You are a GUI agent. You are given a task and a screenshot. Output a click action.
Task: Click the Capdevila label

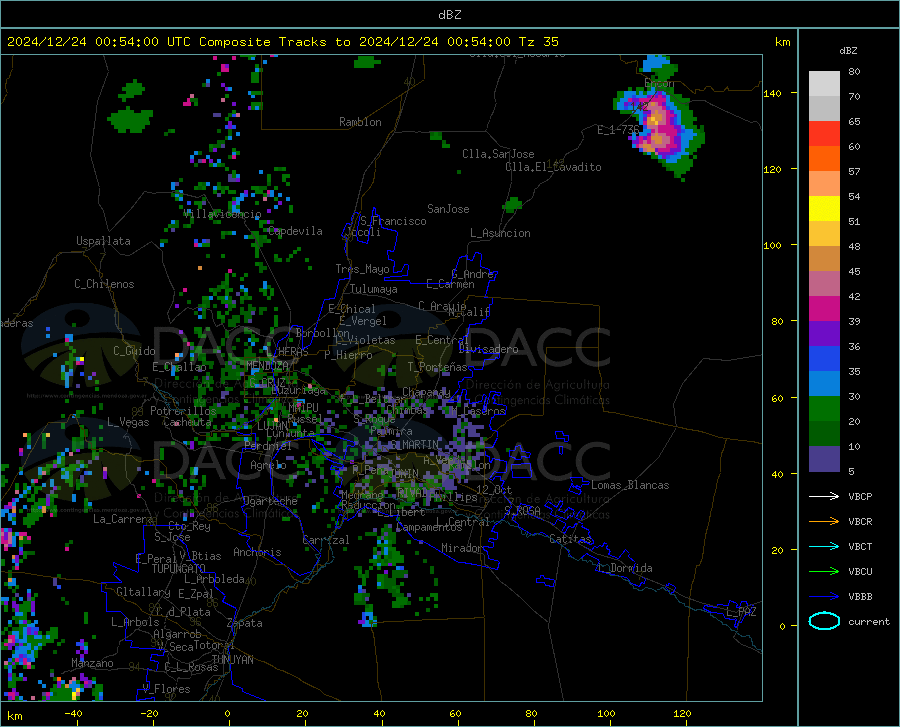[x=295, y=231]
